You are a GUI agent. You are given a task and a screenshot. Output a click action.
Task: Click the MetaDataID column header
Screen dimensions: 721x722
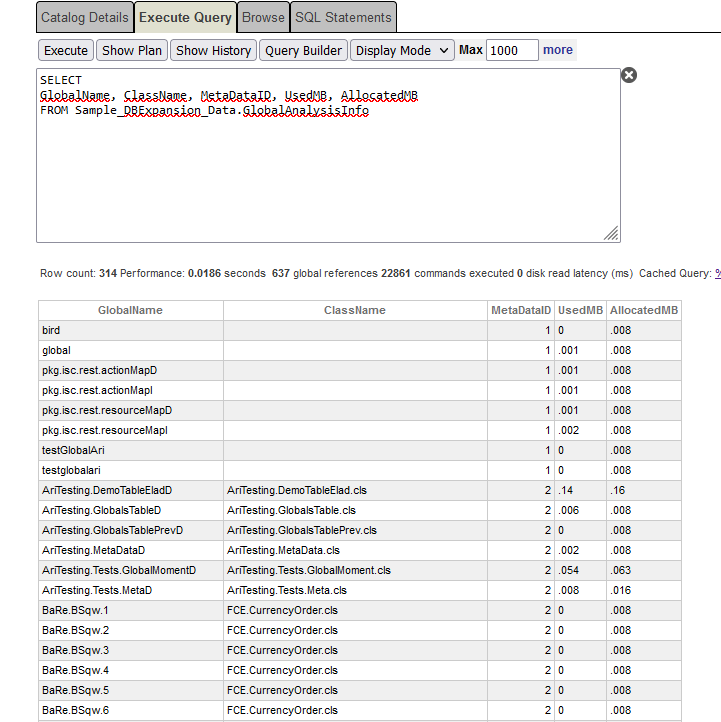coord(521,310)
